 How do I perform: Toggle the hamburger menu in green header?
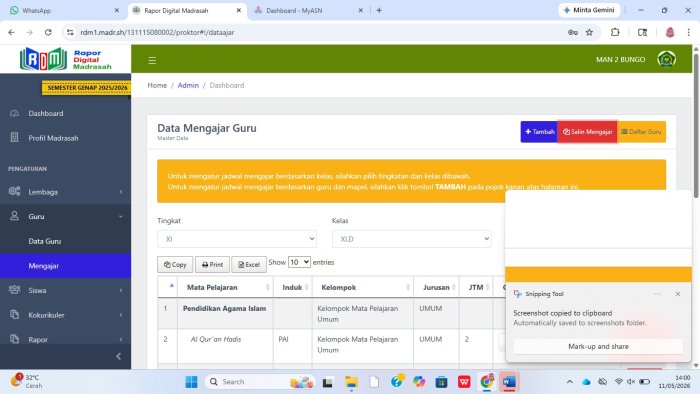pos(152,60)
